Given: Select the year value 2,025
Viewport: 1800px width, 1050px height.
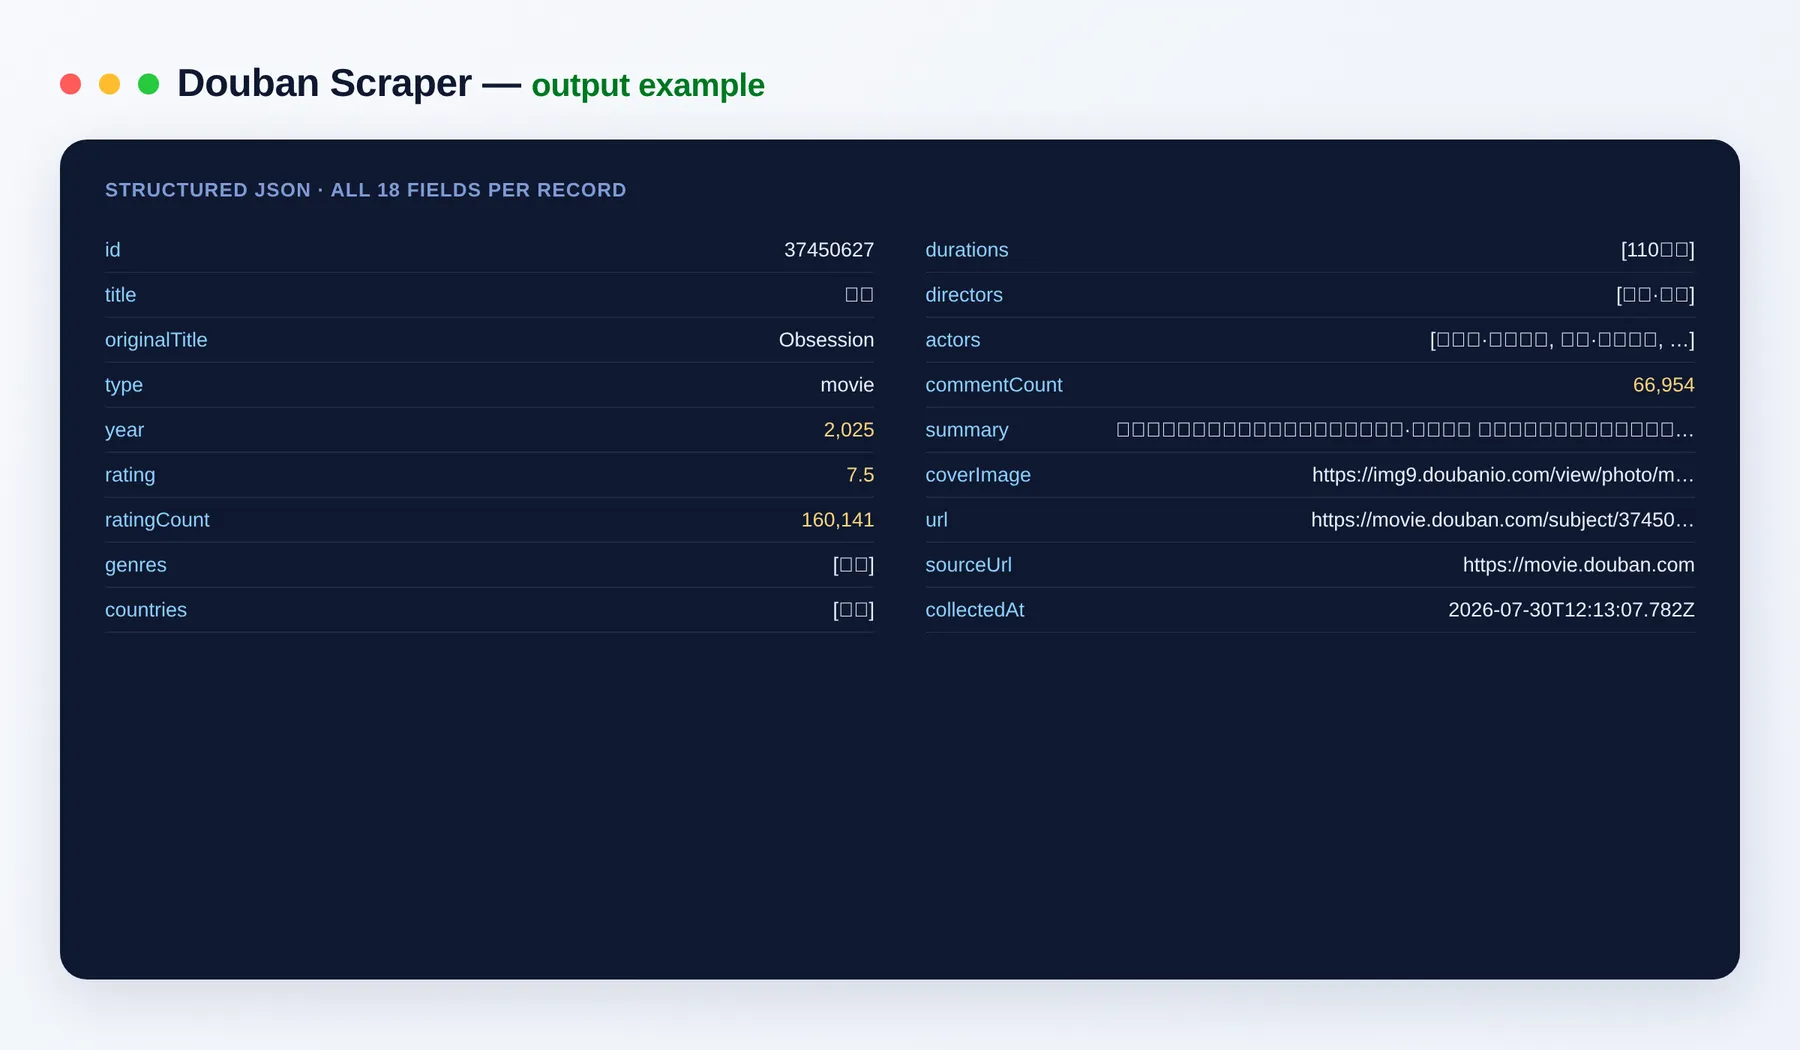Looking at the screenshot, I should click(849, 430).
